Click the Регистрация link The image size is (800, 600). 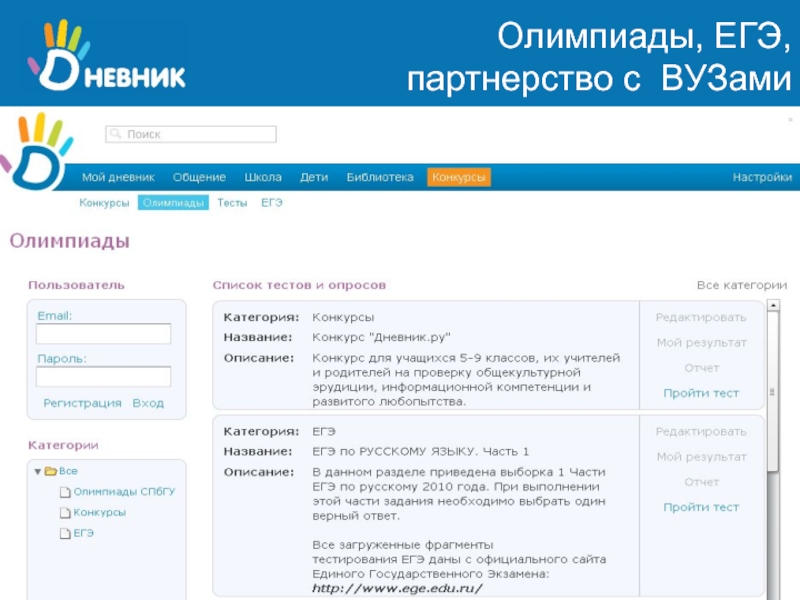pos(82,403)
